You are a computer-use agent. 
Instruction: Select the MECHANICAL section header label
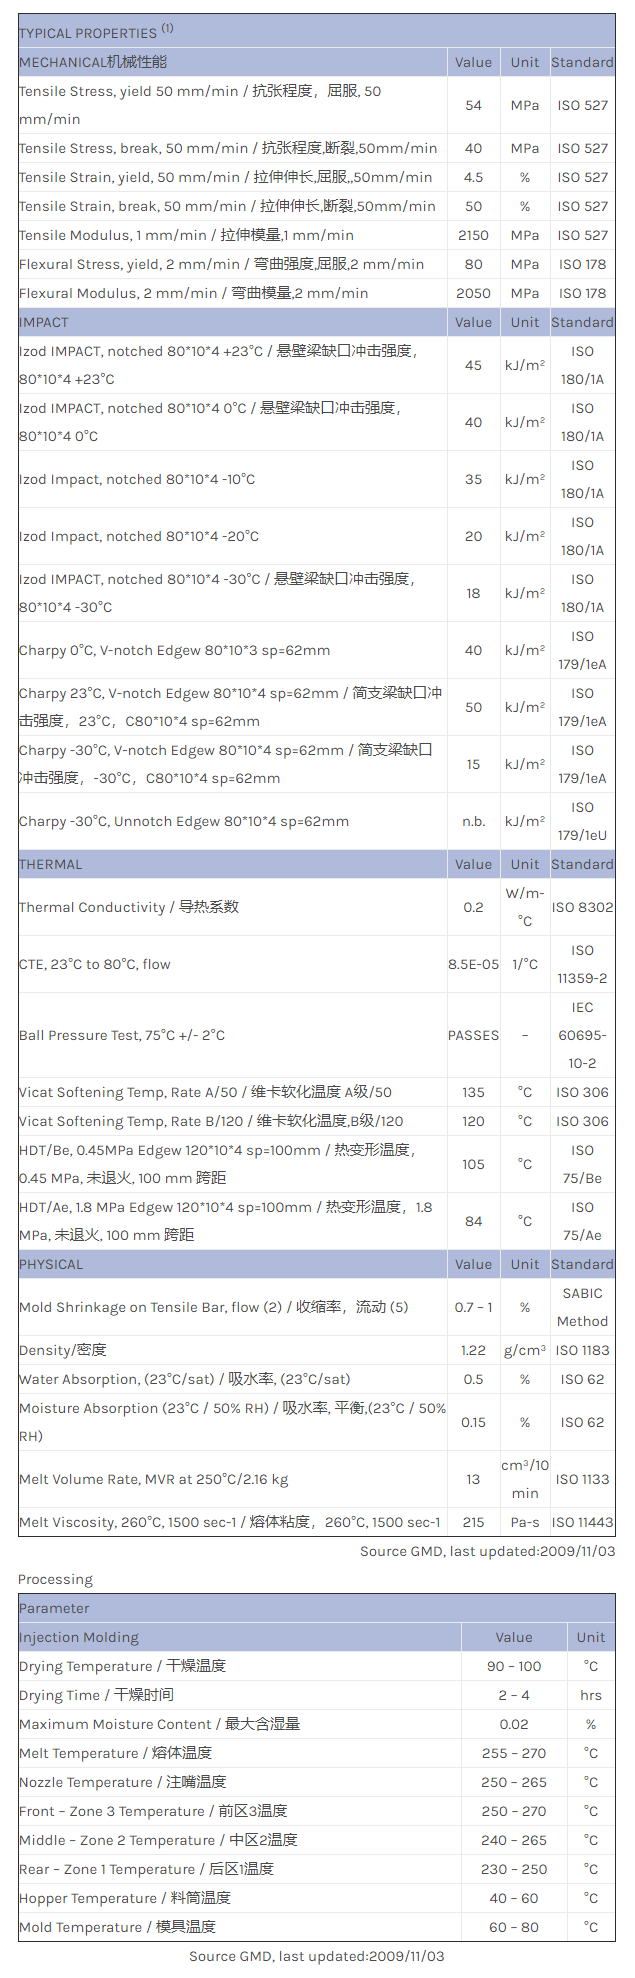93,62
